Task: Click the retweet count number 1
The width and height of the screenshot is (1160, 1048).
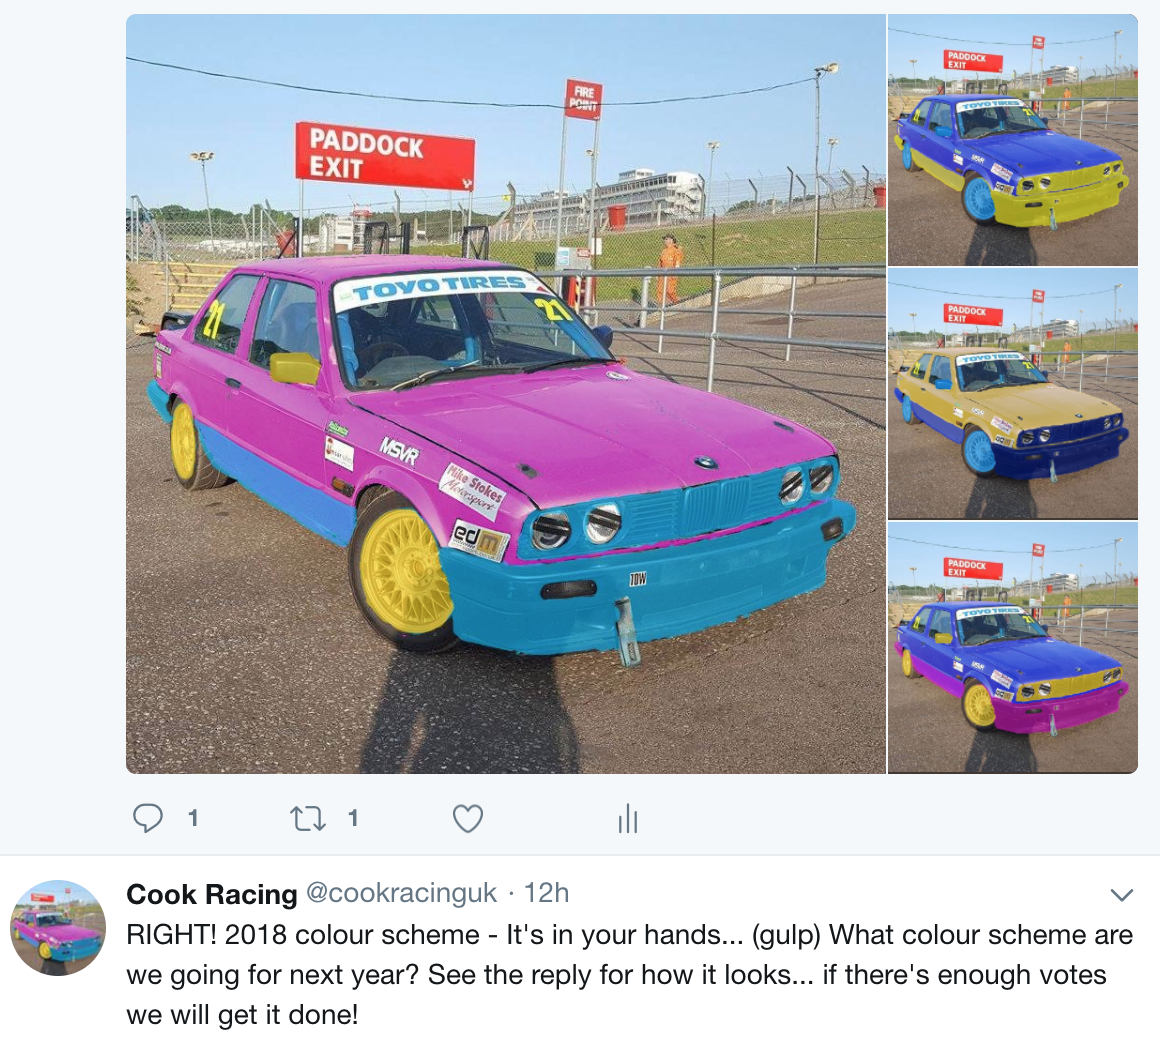Action: point(354,818)
